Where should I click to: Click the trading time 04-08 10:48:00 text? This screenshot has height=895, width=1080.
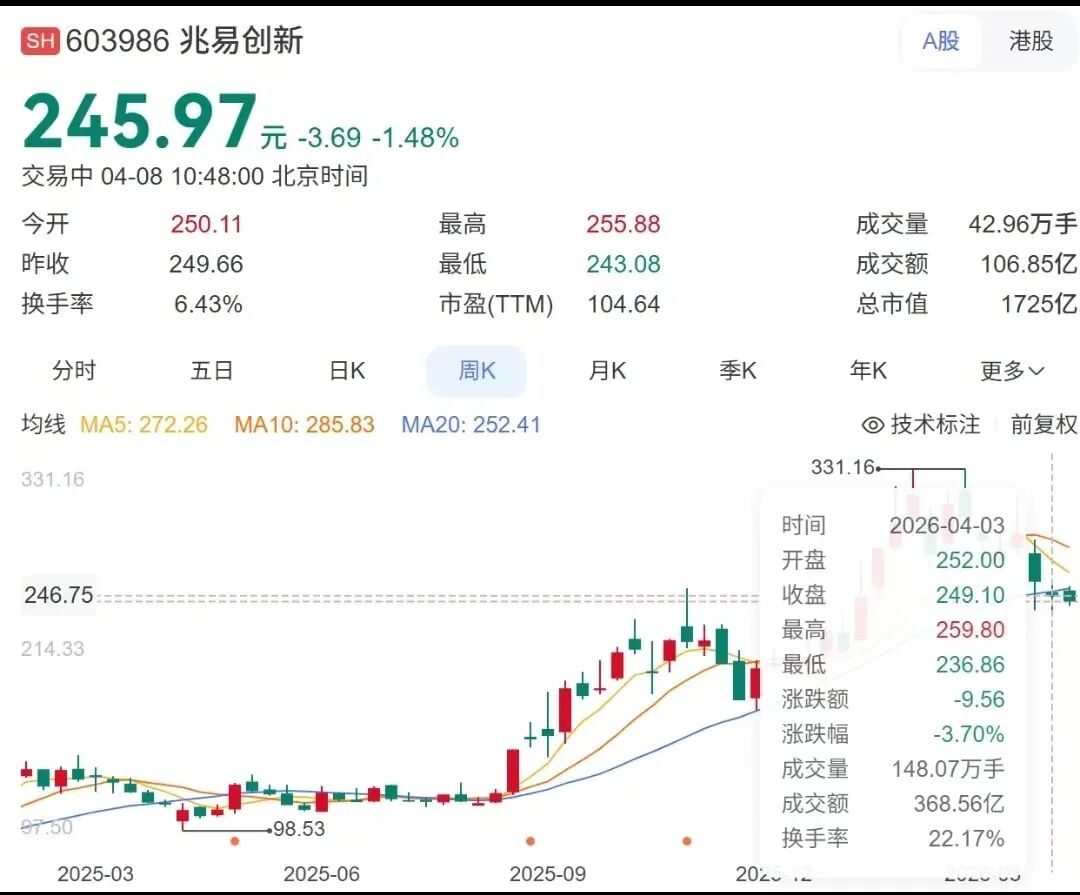pyautogui.click(x=183, y=176)
